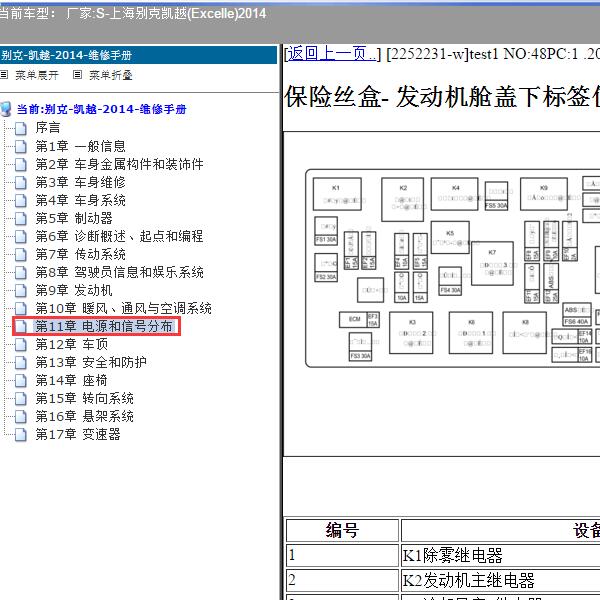
Task: Click the page icon next to 第8章
Action: pos(21,272)
